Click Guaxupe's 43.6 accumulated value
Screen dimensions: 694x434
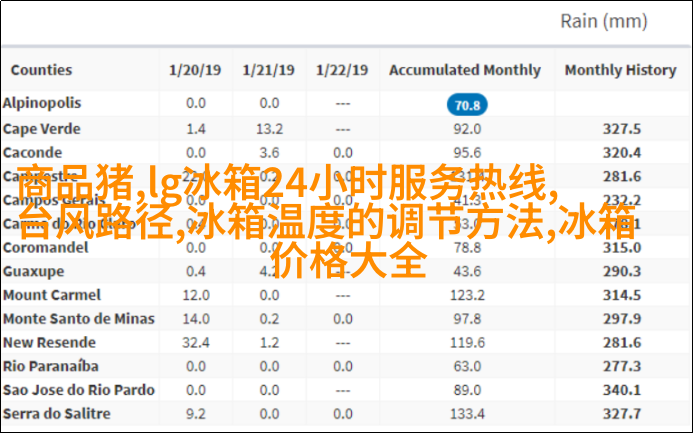[467, 271]
